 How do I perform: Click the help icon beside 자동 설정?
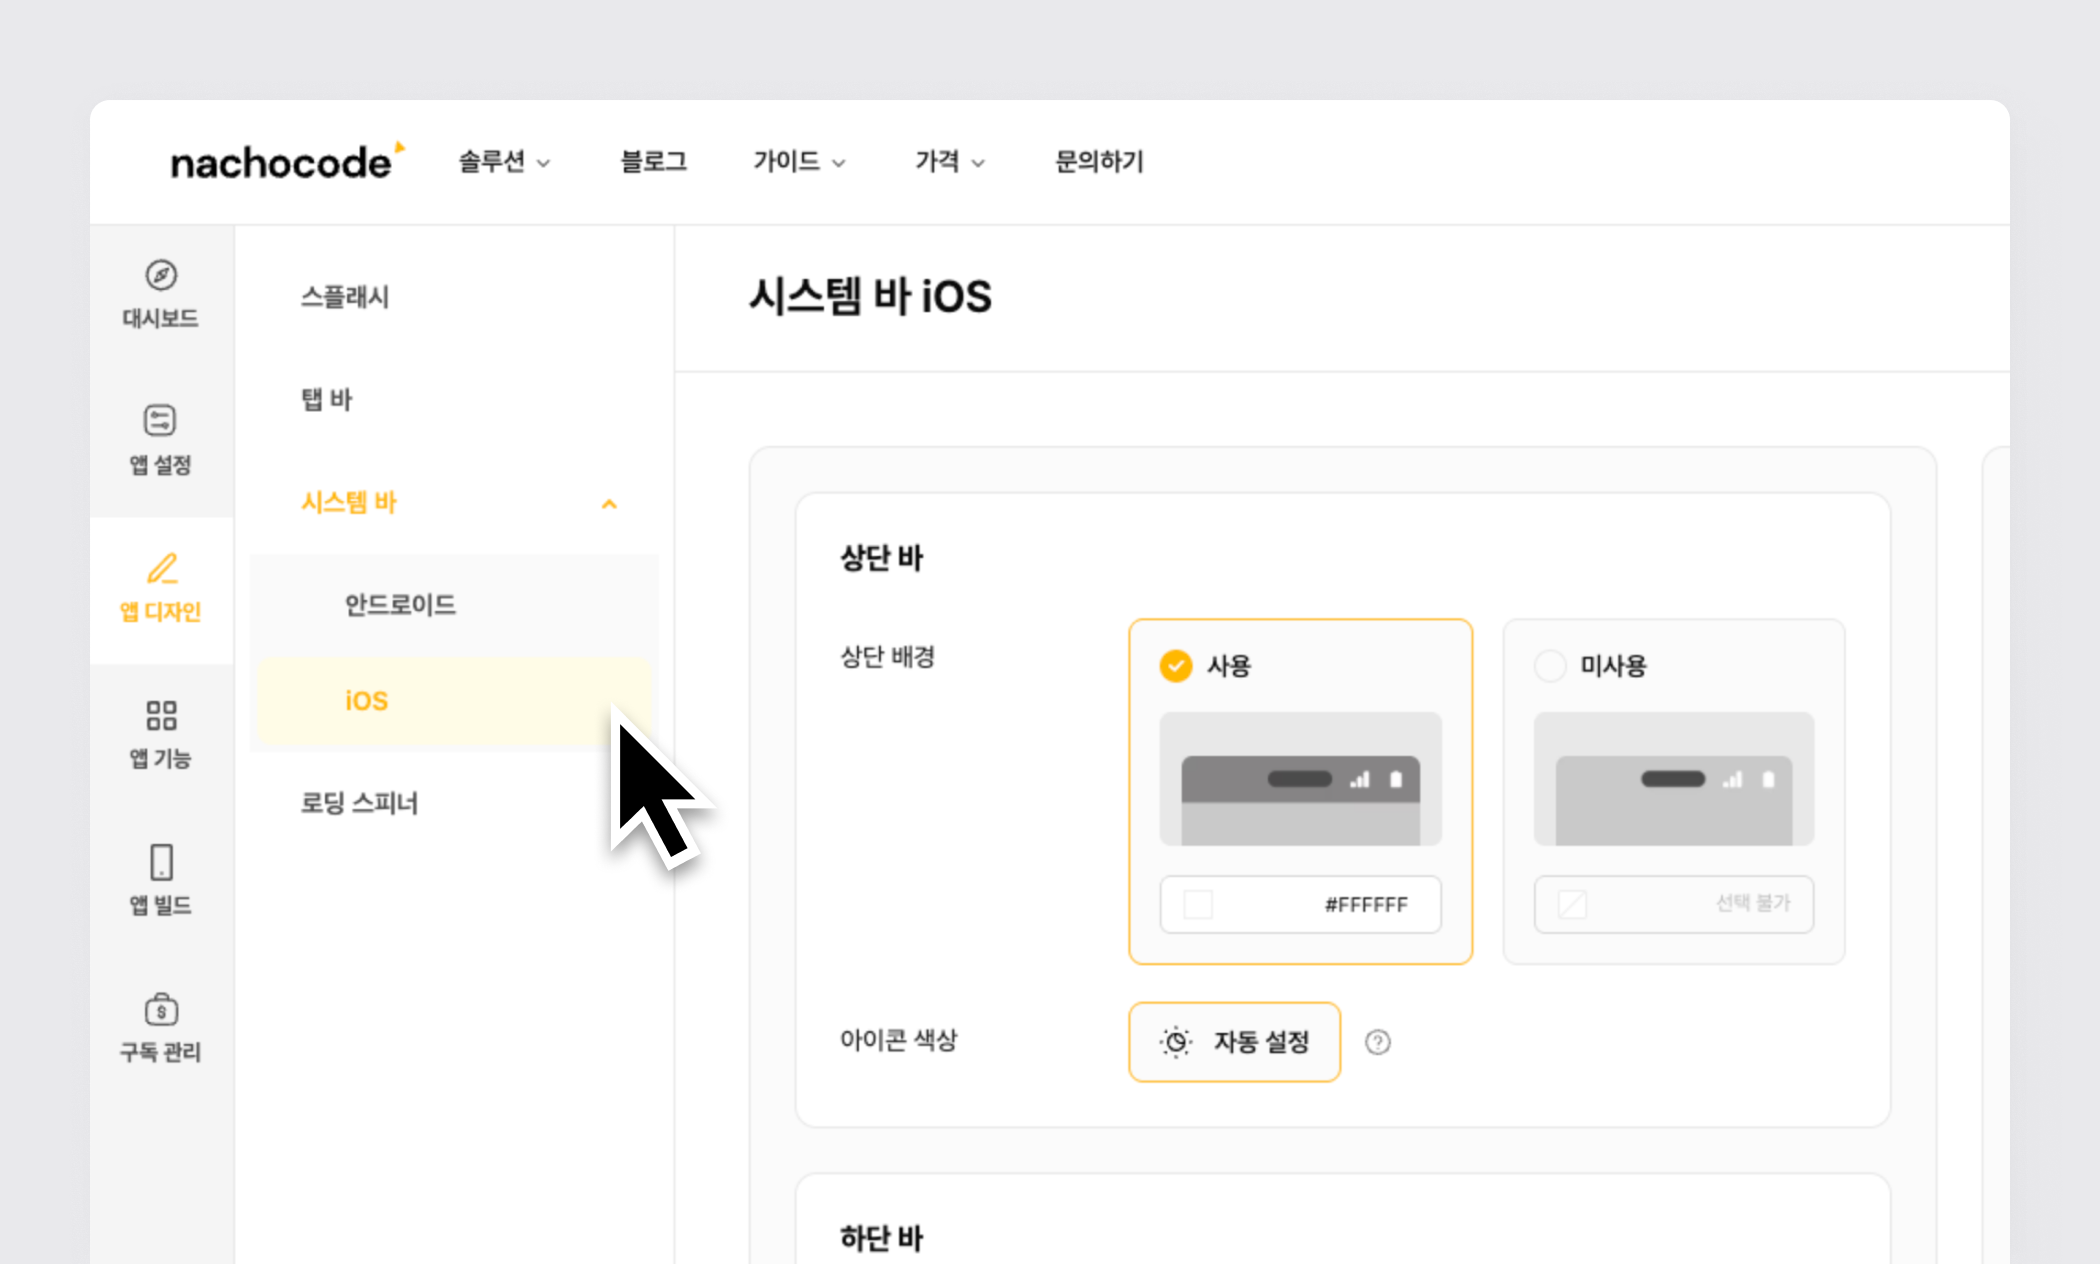pyautogui.click(x=1377, y=1042)
